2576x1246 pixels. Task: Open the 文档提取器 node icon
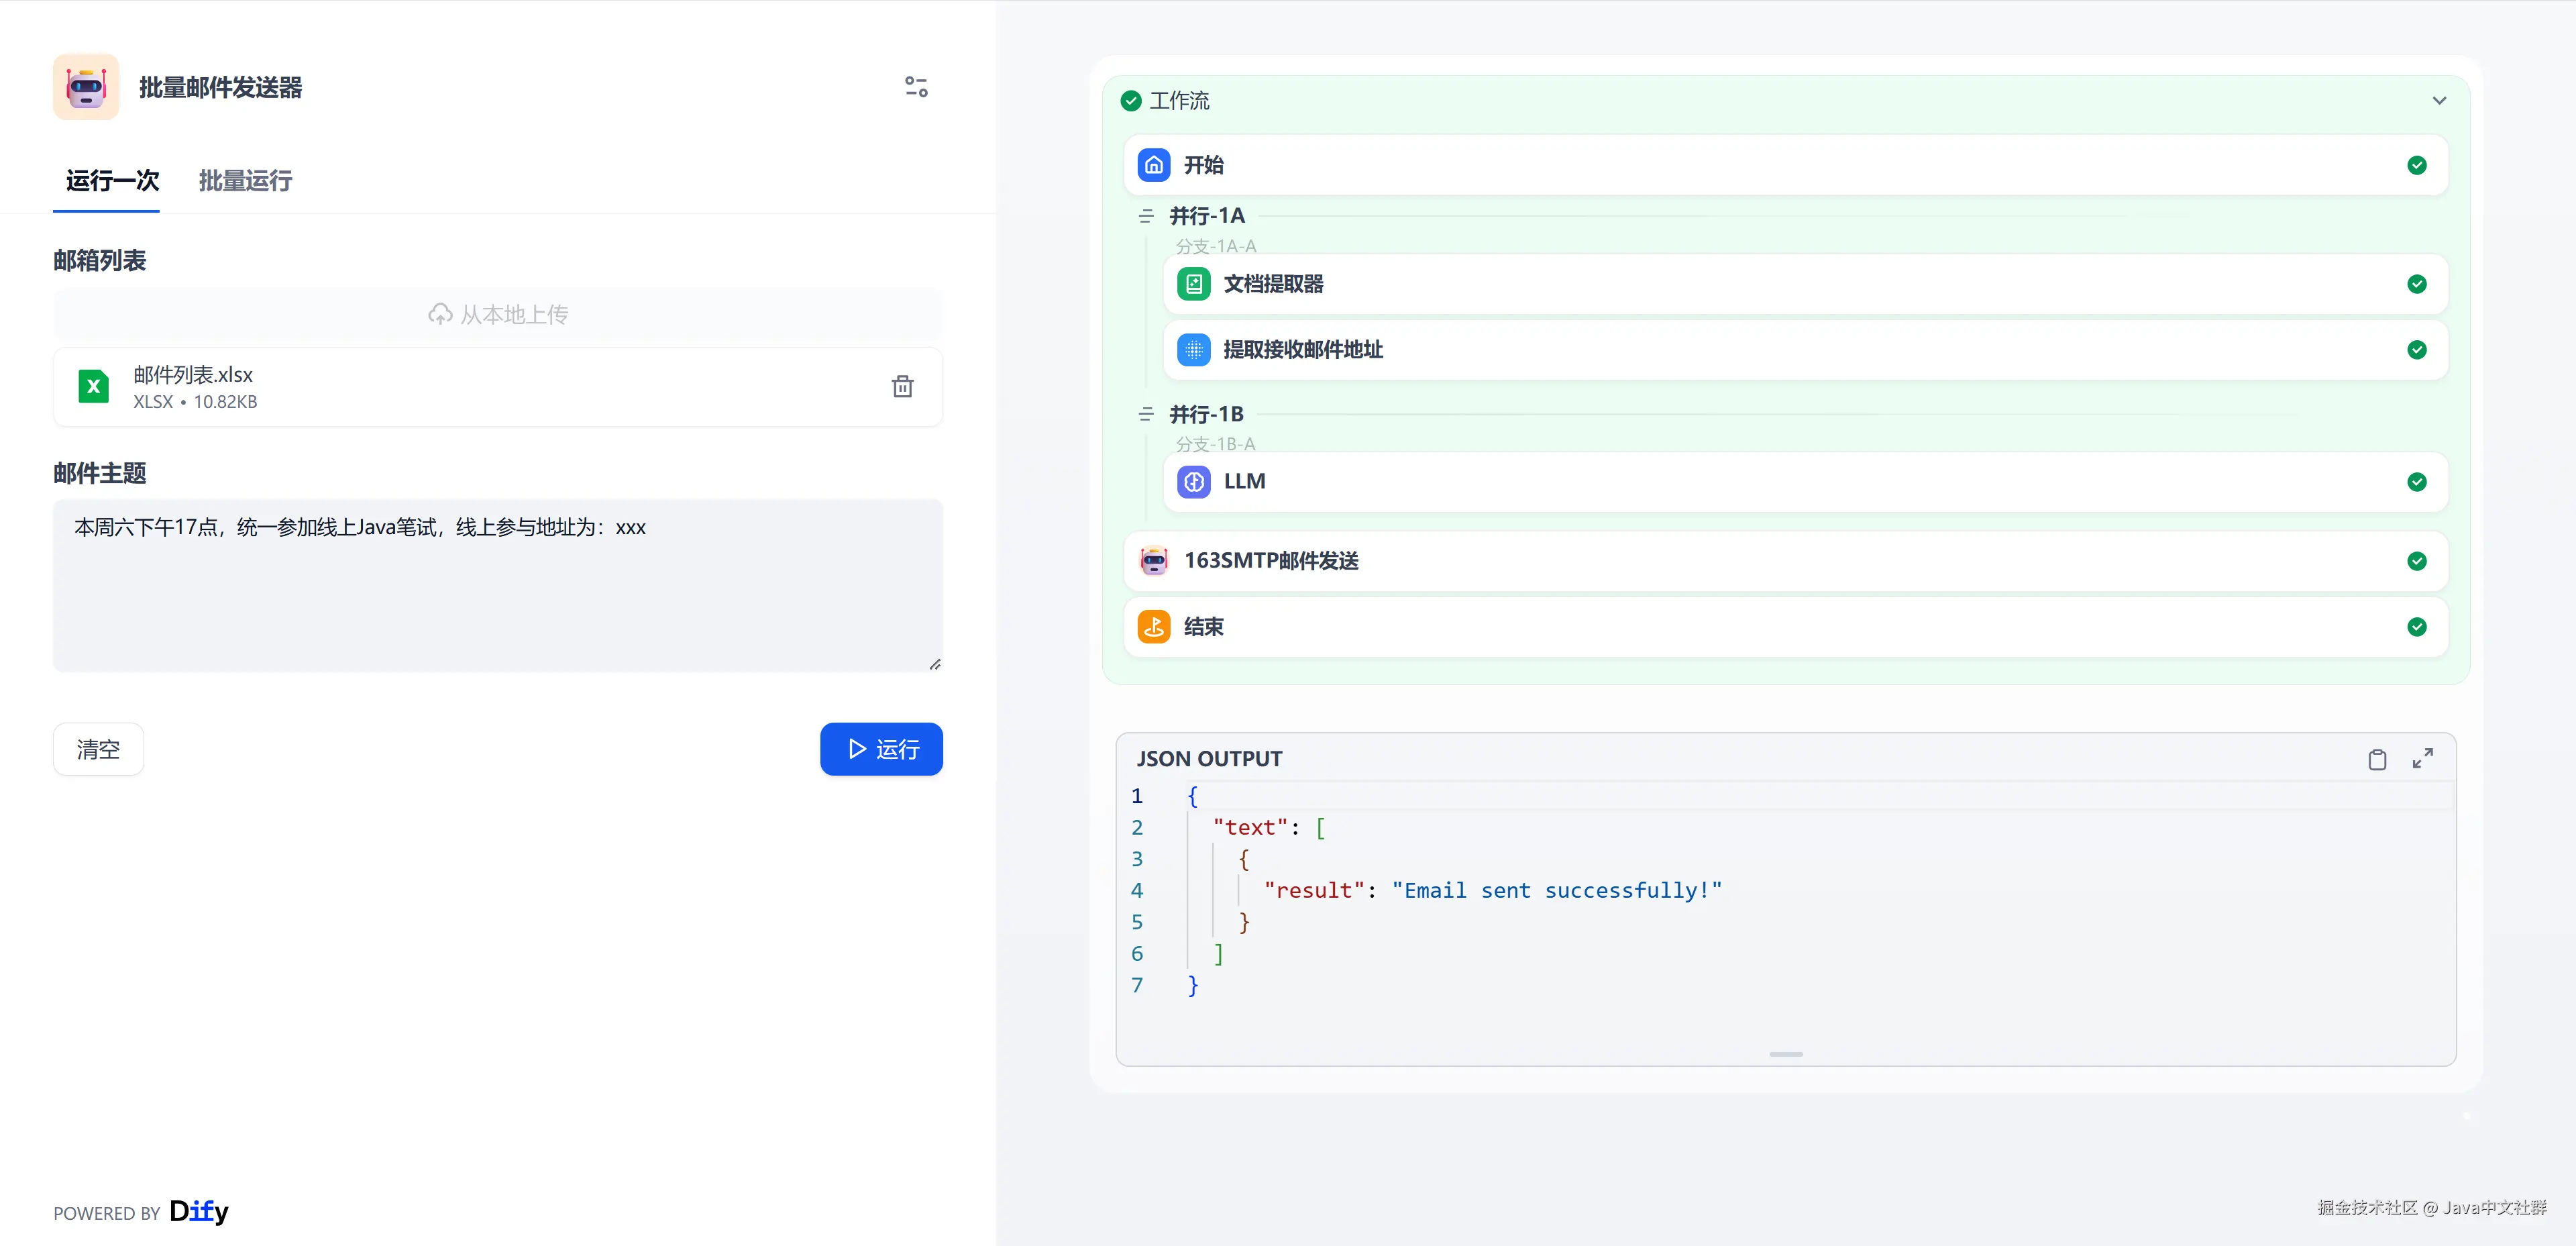(x=1193, y=284)
